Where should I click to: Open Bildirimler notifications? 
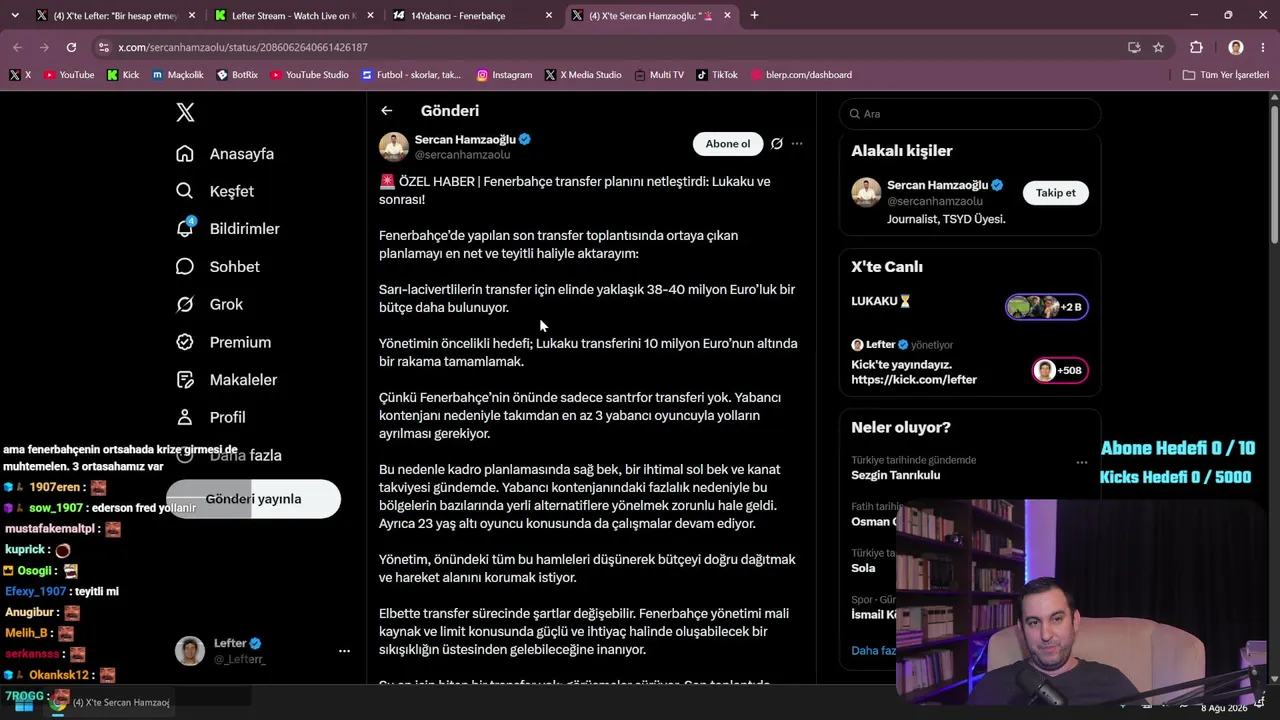(227, 229)
